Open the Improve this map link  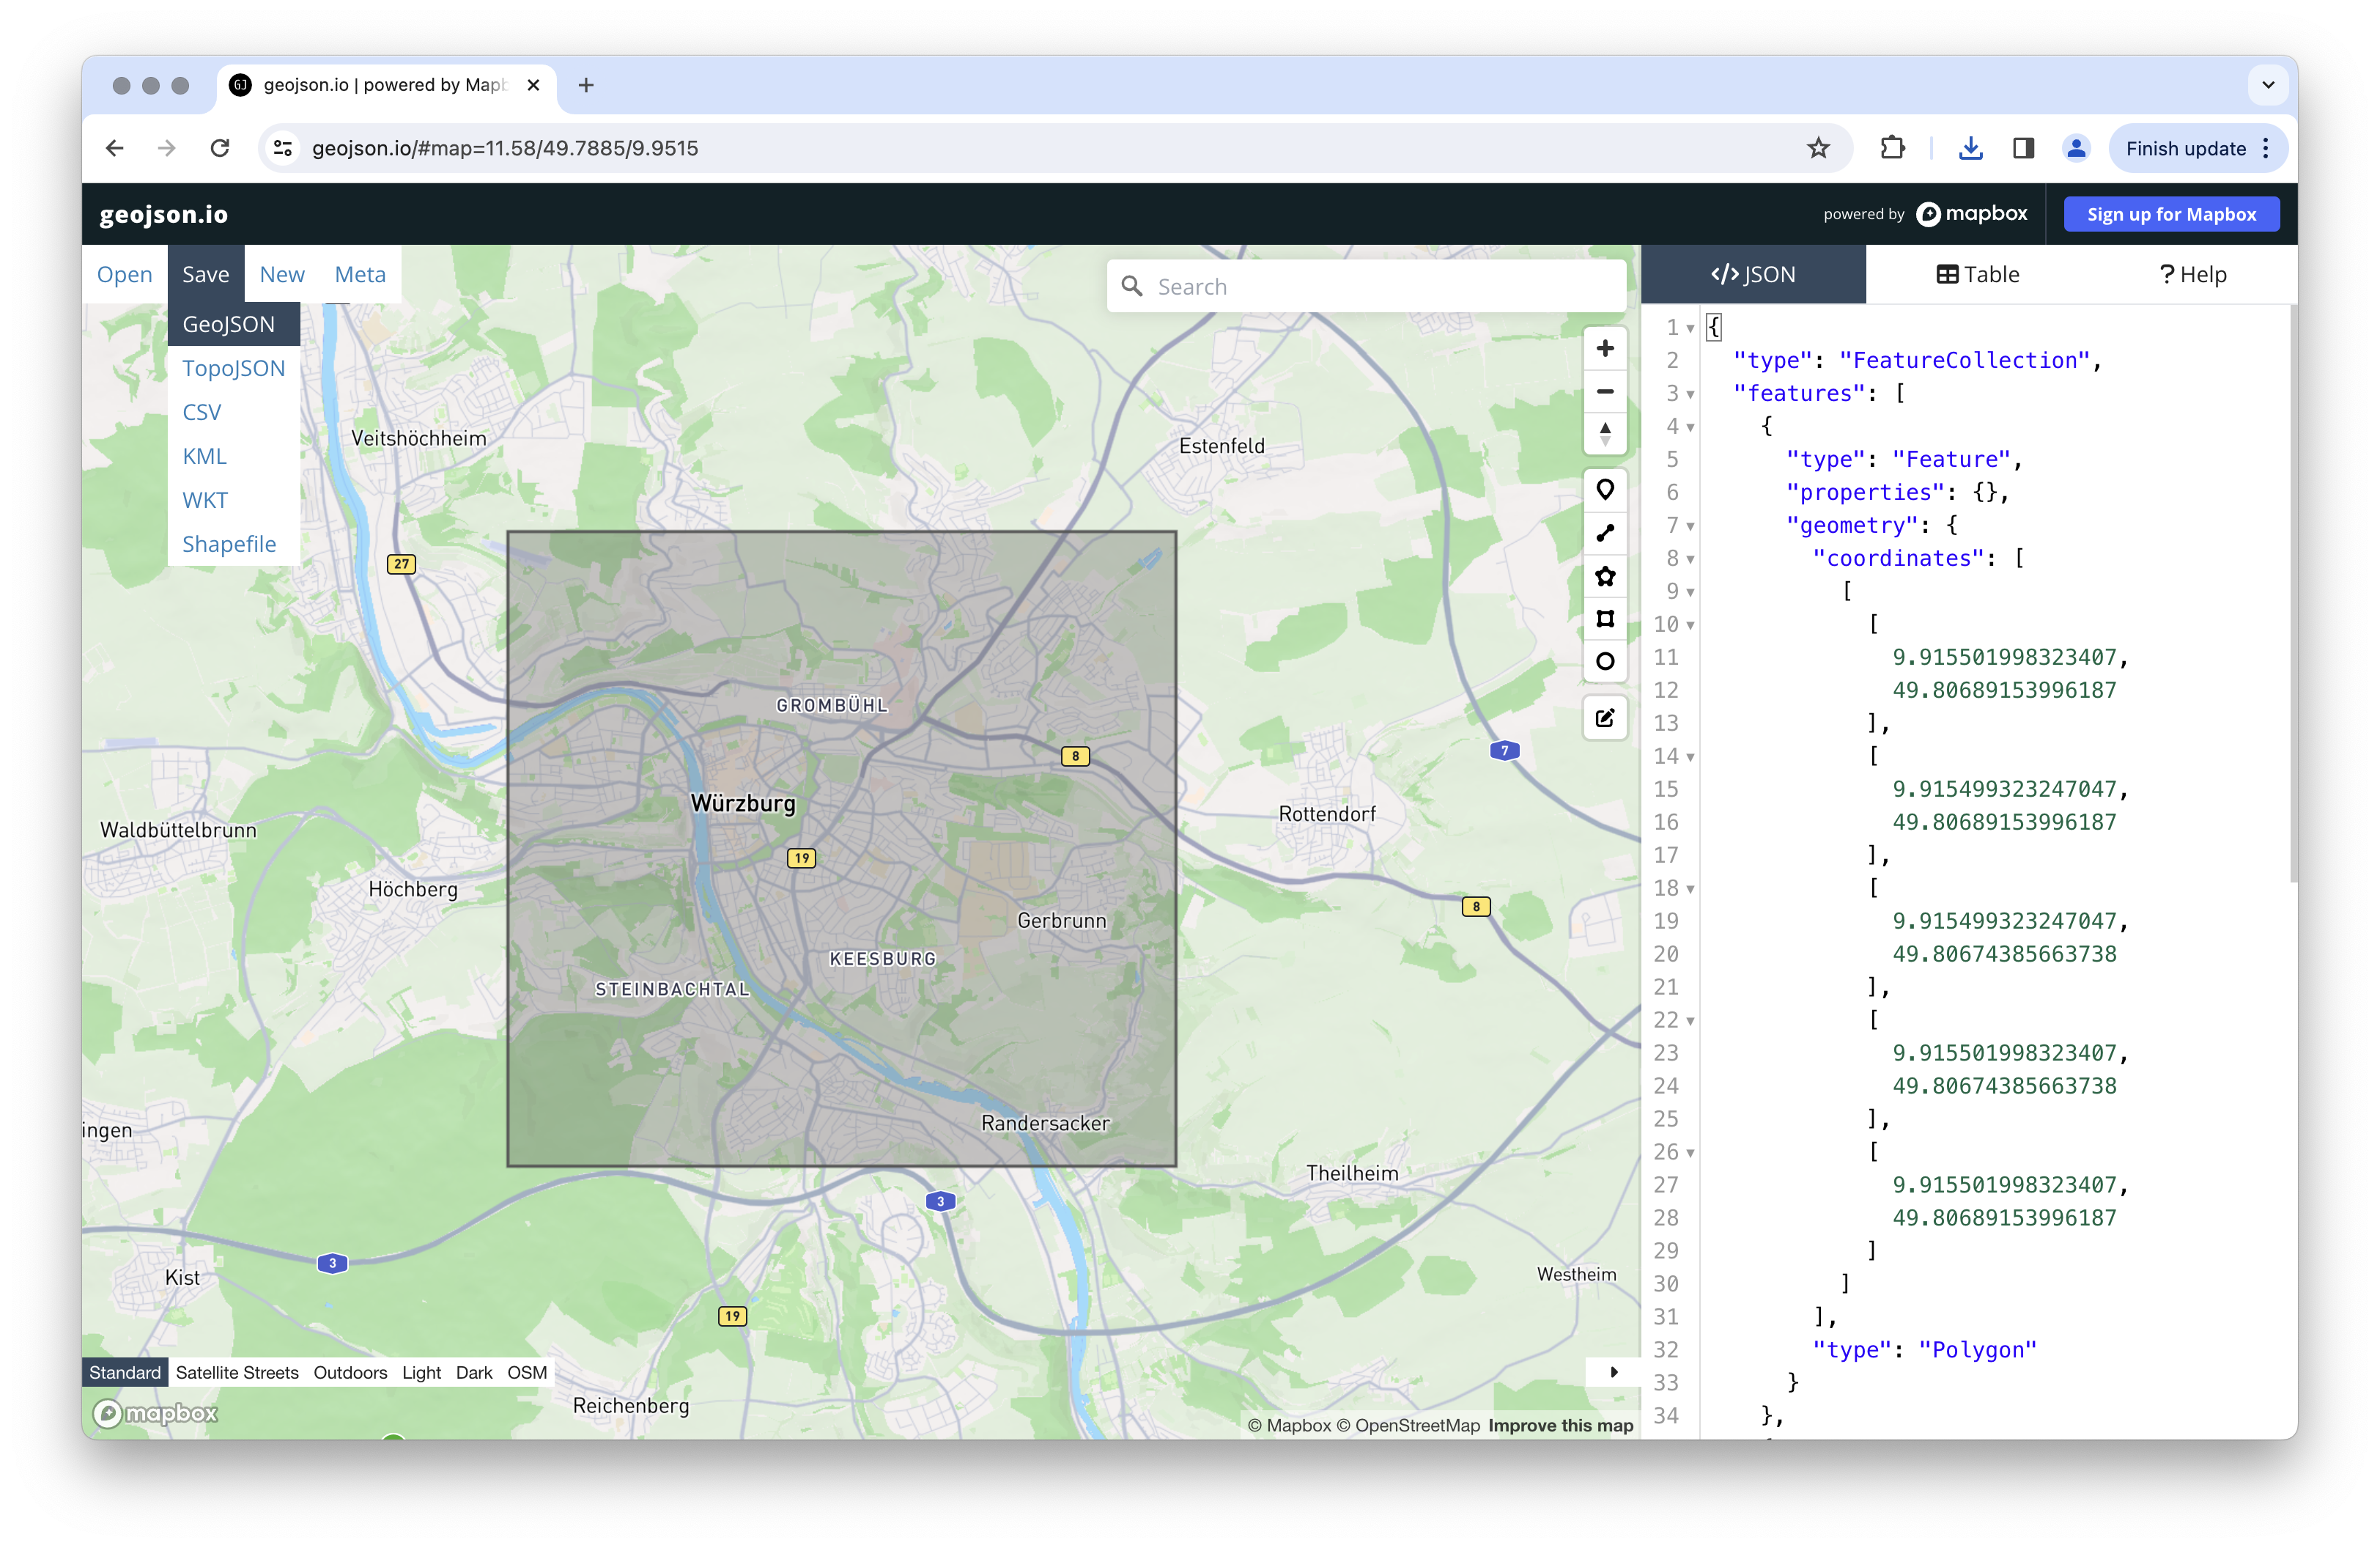(1560, 1425)
